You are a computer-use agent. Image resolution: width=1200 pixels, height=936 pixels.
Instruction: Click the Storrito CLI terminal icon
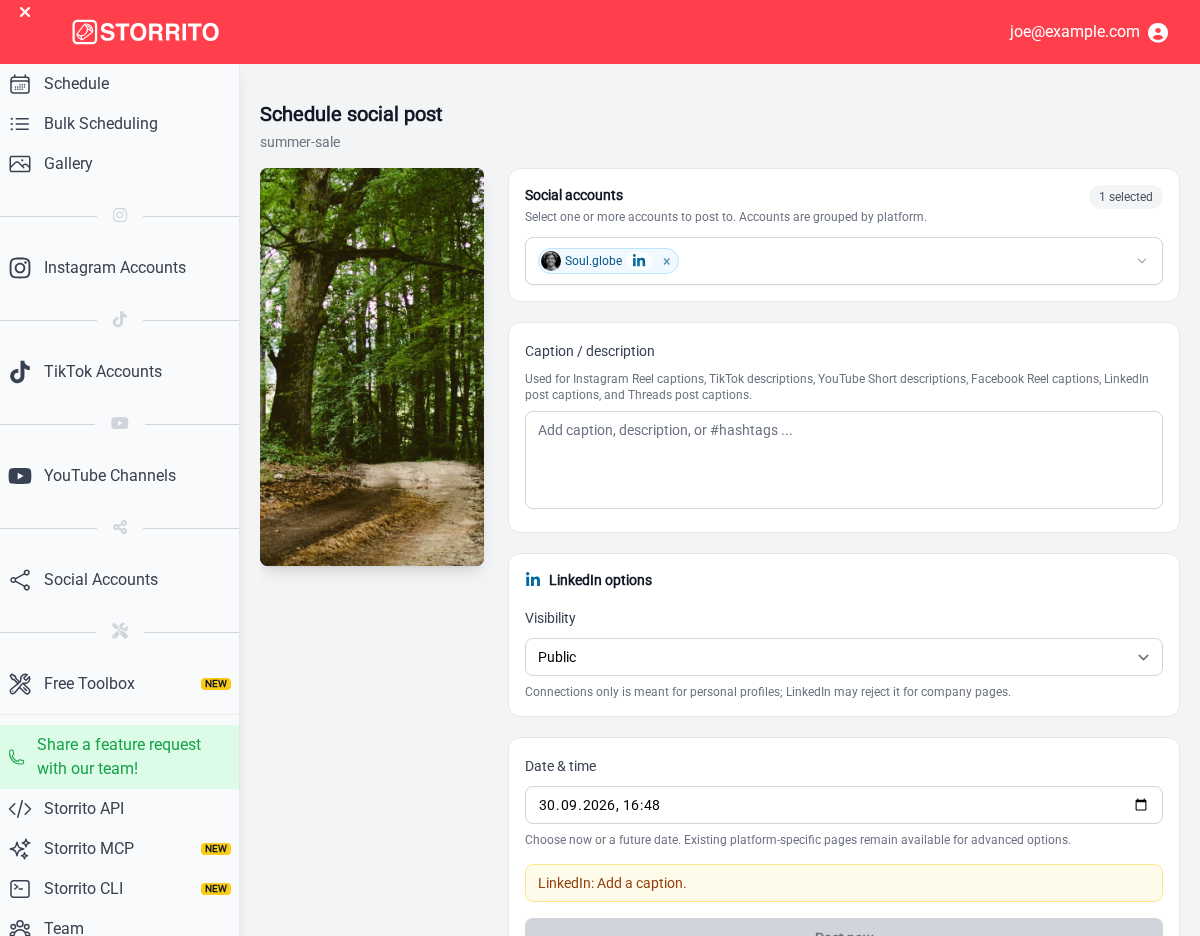pos(20,889)
